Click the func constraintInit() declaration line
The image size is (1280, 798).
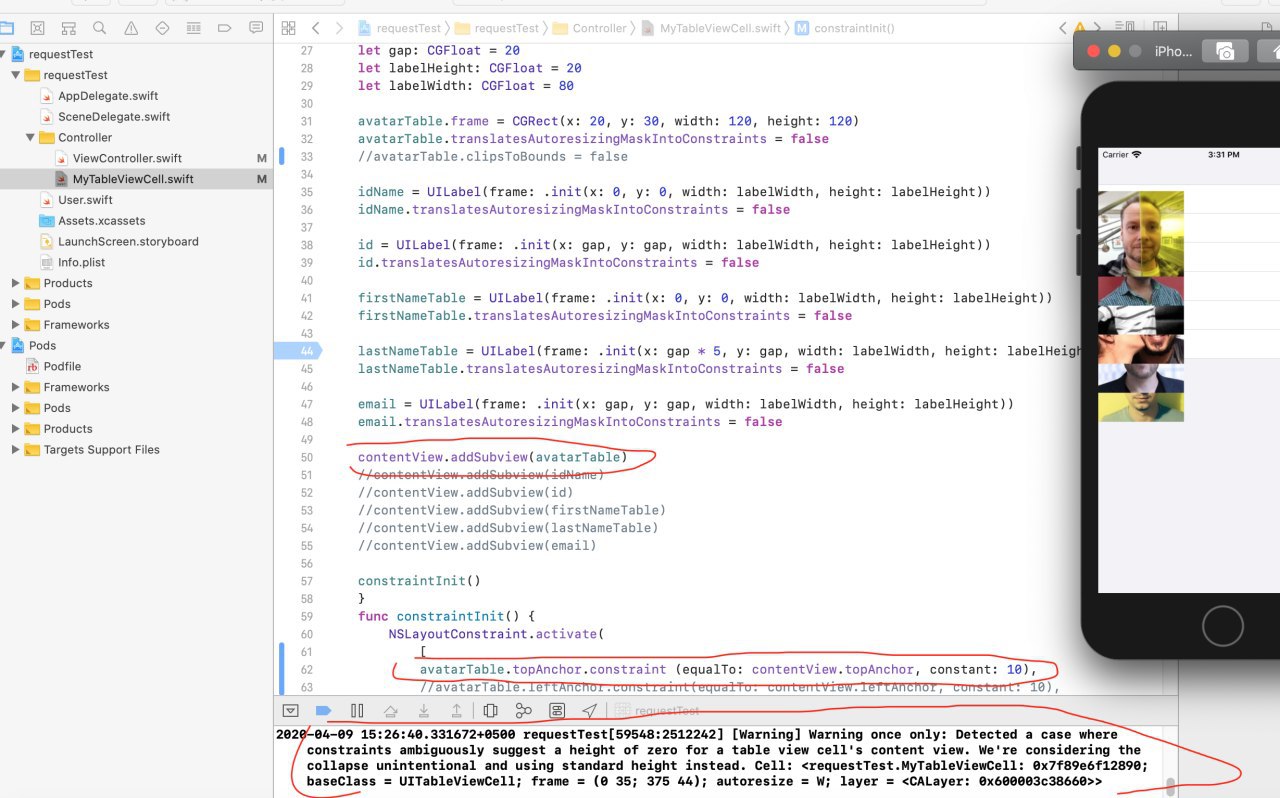447,616
